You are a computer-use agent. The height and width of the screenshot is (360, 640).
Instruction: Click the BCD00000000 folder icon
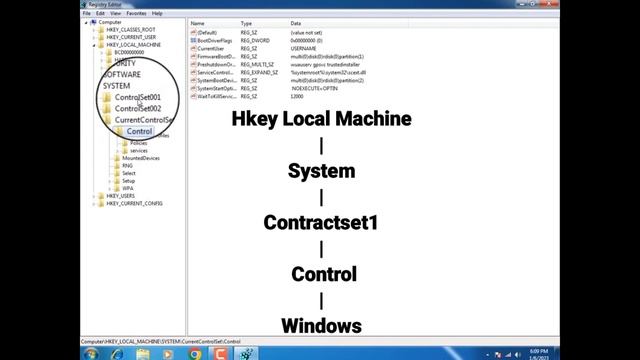(109, 52)
